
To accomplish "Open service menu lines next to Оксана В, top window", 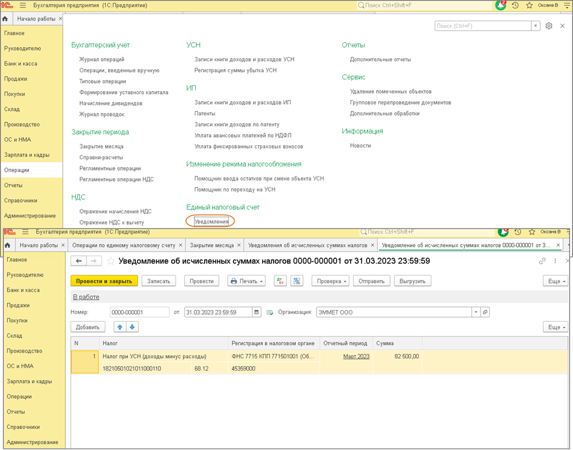I will coord(567,5).
